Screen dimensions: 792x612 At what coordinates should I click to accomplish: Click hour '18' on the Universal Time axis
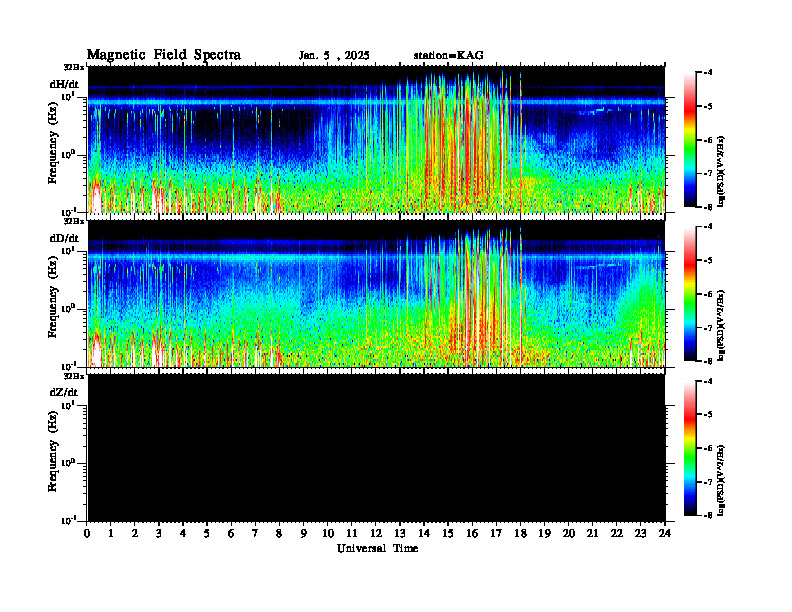(520, 534)
